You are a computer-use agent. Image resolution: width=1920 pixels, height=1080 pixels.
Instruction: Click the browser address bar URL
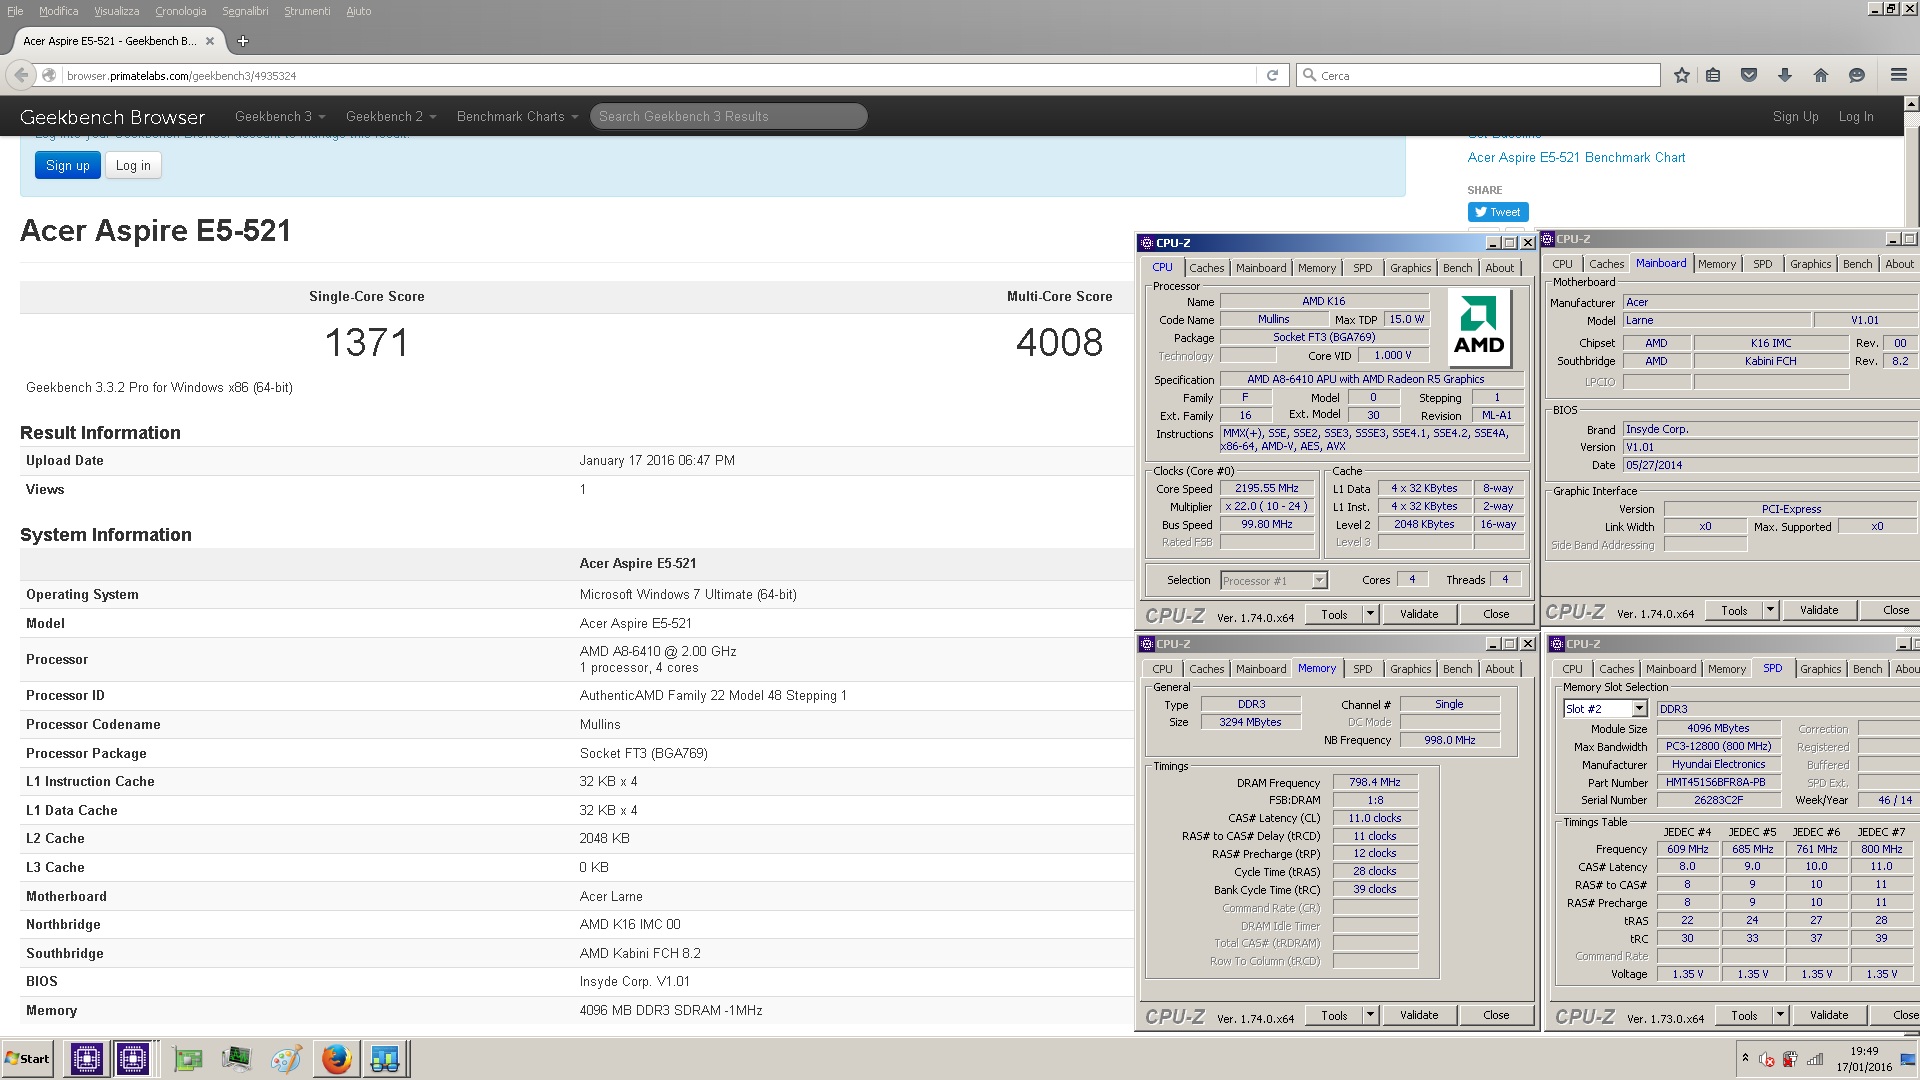180,75
